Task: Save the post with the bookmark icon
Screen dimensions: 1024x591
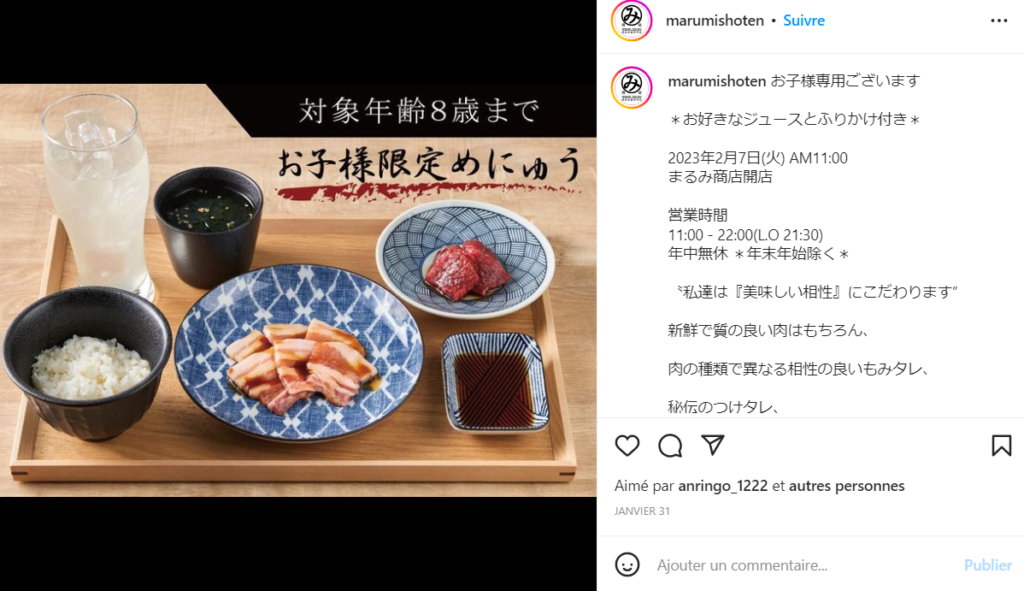Action: (1001, 445)
